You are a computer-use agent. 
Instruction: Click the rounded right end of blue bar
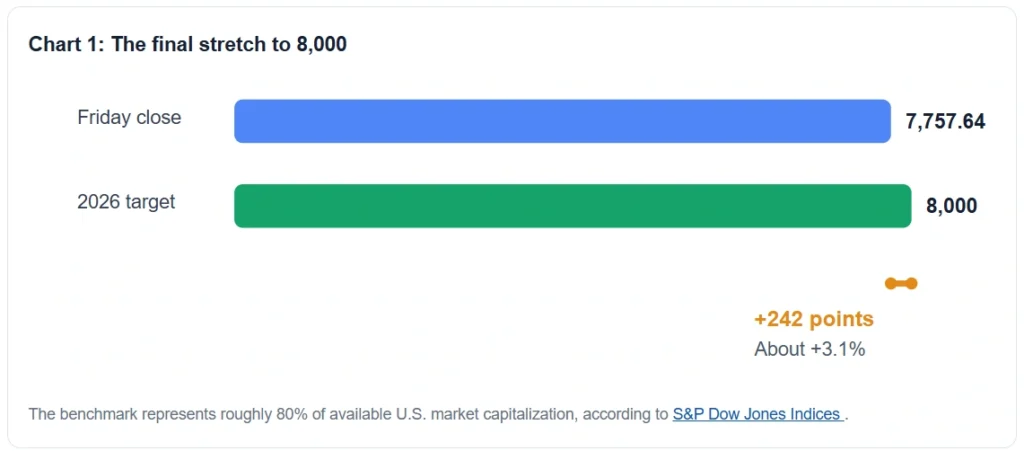coord(884,121)
